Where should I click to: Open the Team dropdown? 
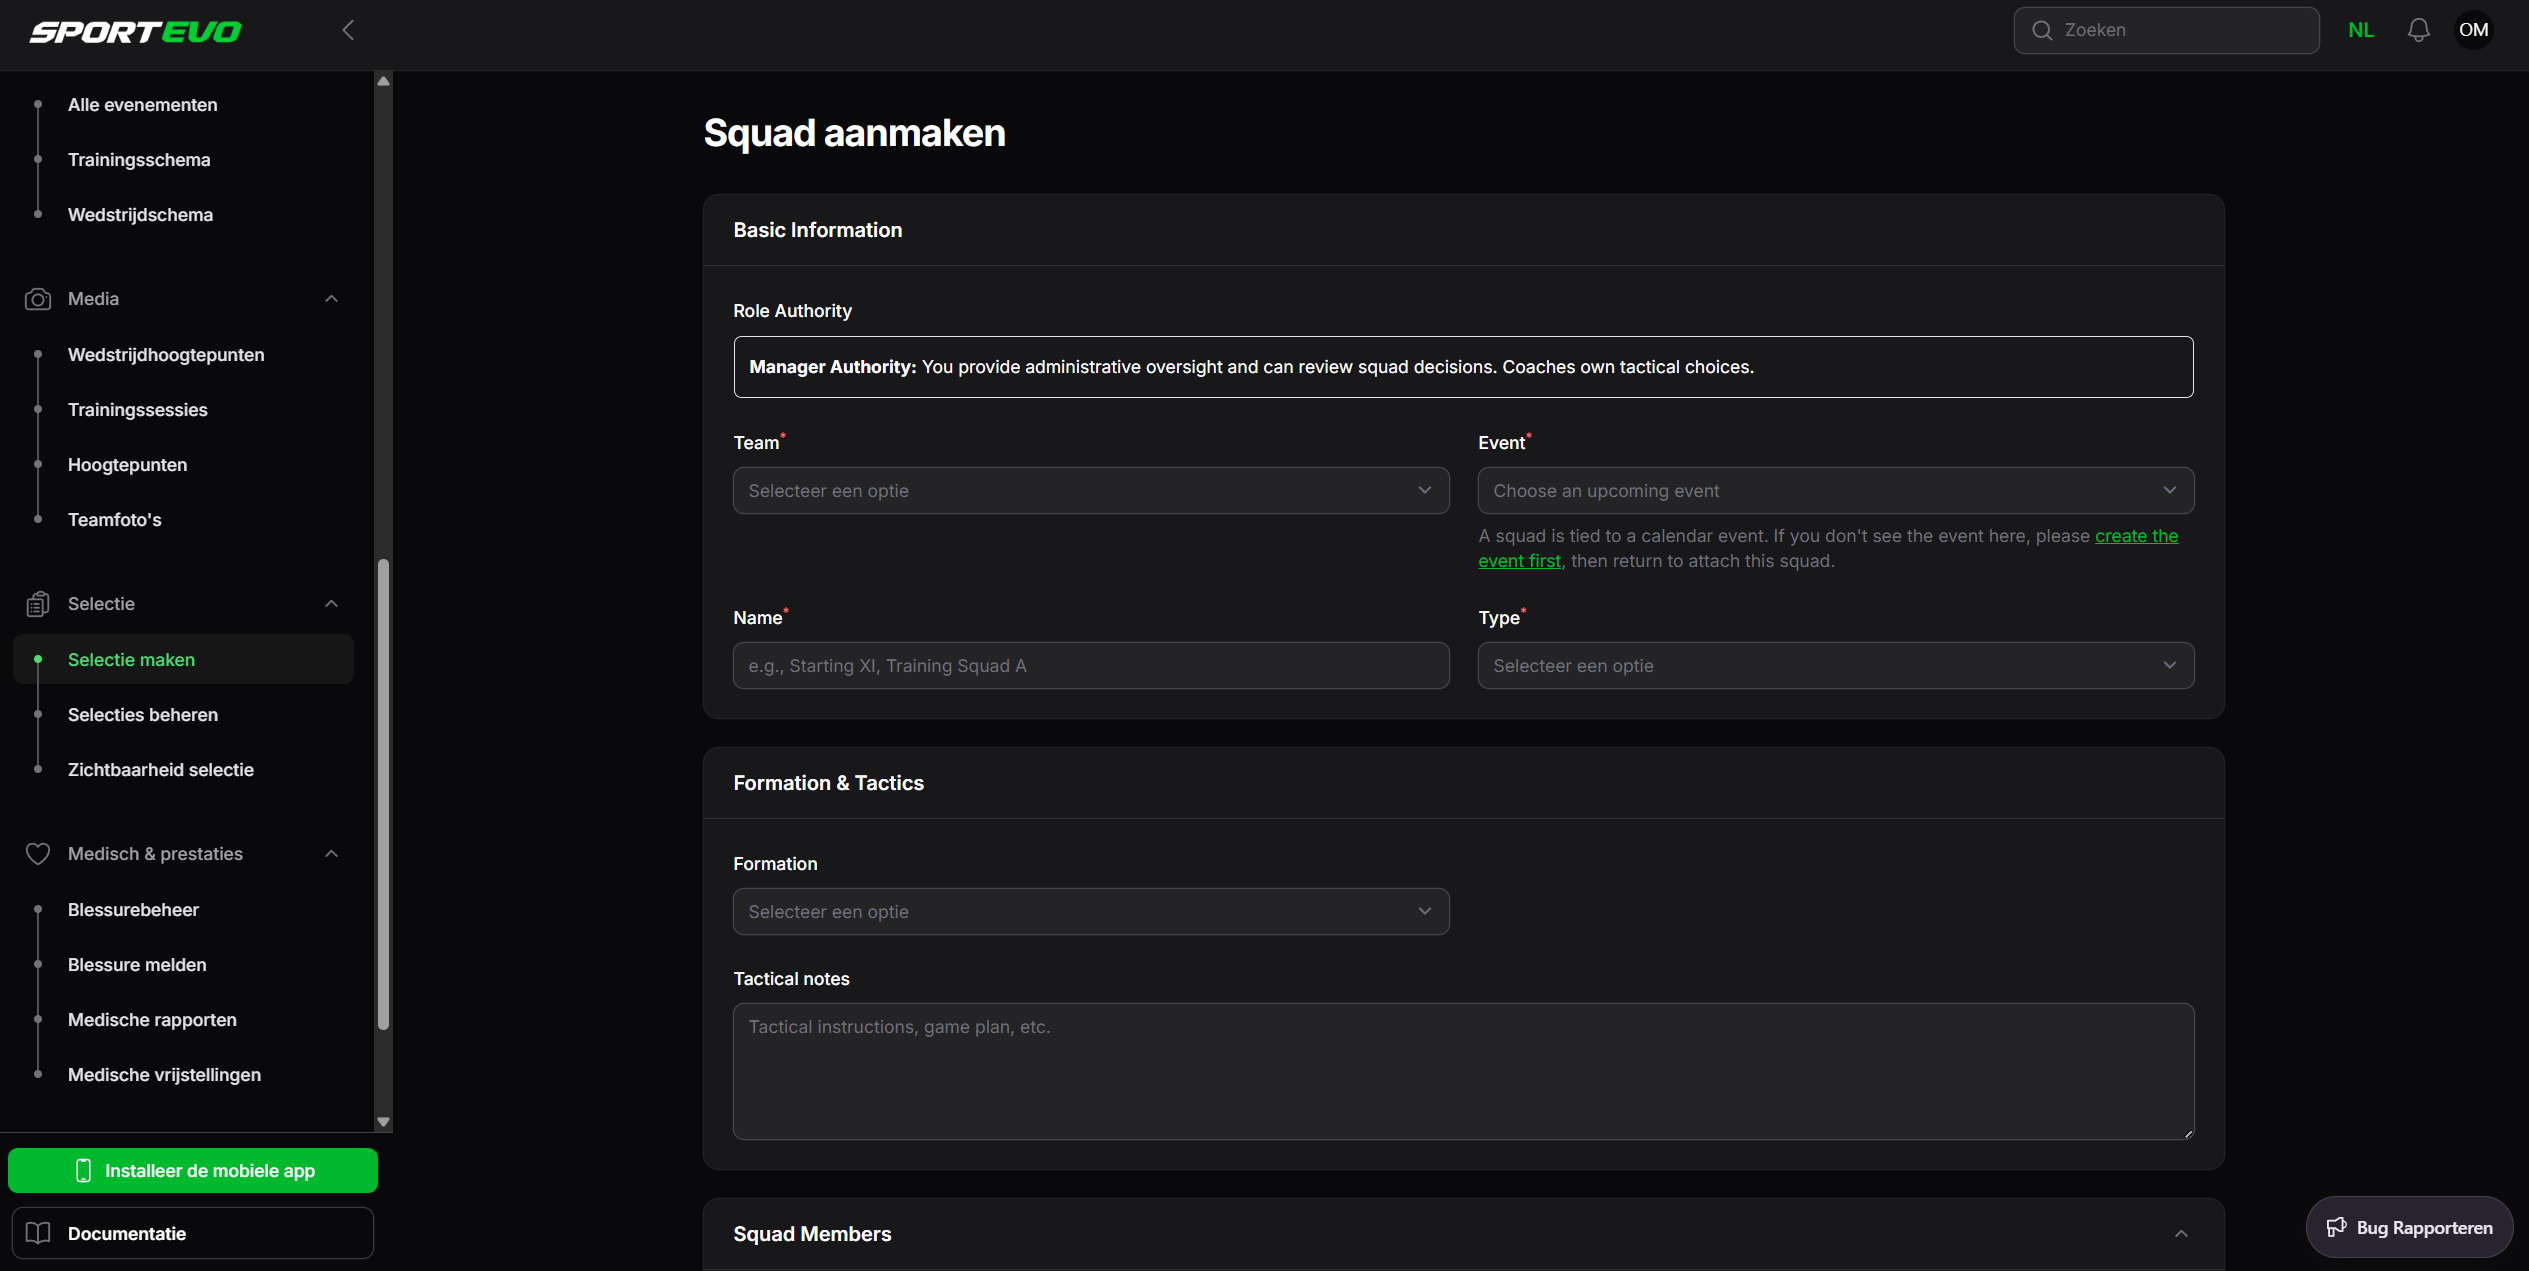[1090, 491]
